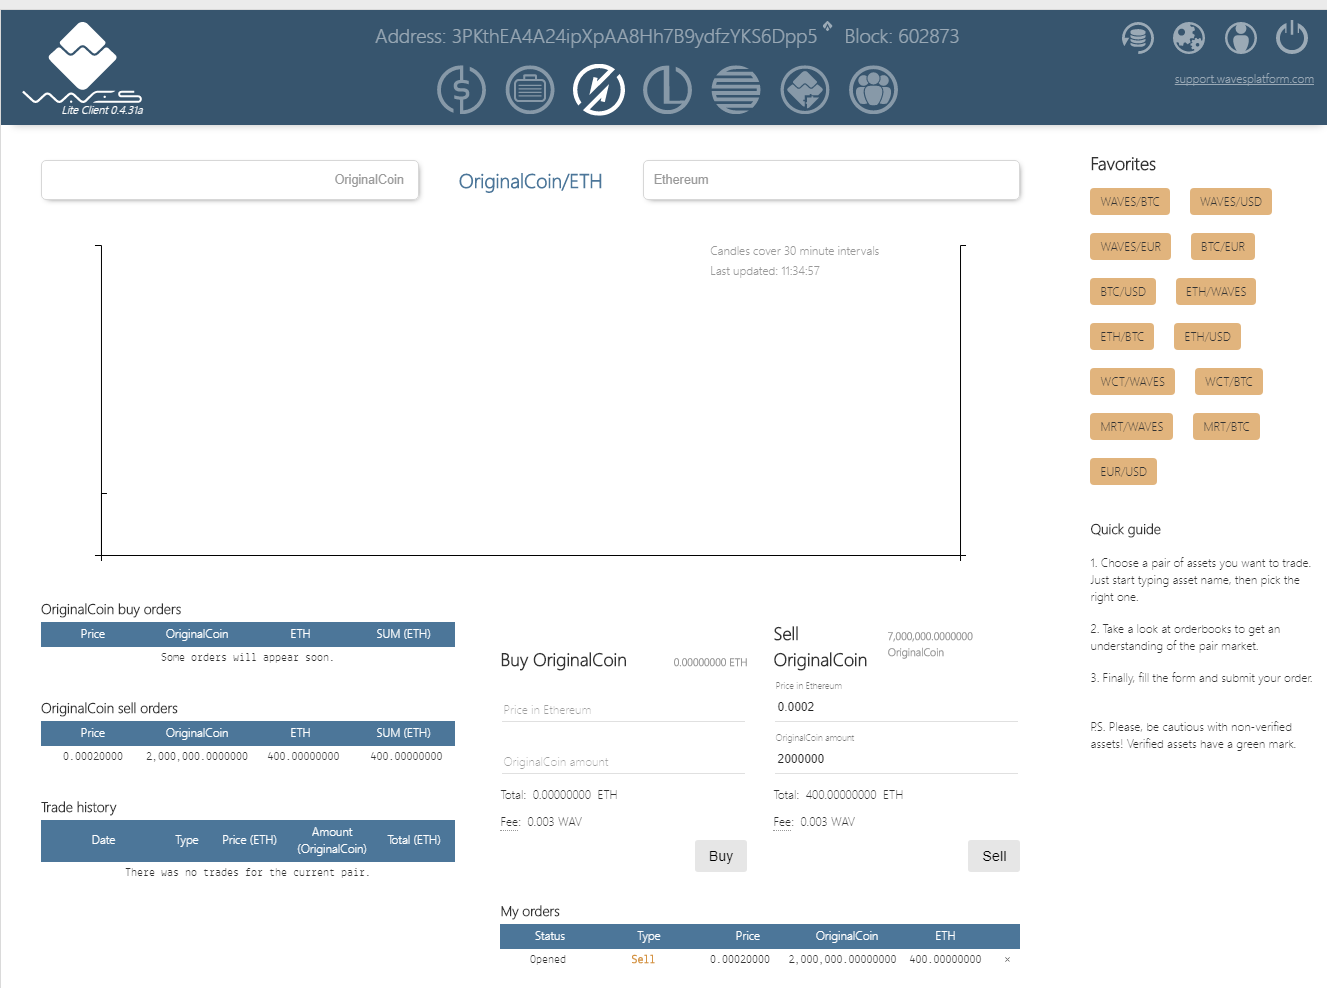Cancel the open sell order with x
Screen dimensions: 1327x988
[x=1007, y=960]
